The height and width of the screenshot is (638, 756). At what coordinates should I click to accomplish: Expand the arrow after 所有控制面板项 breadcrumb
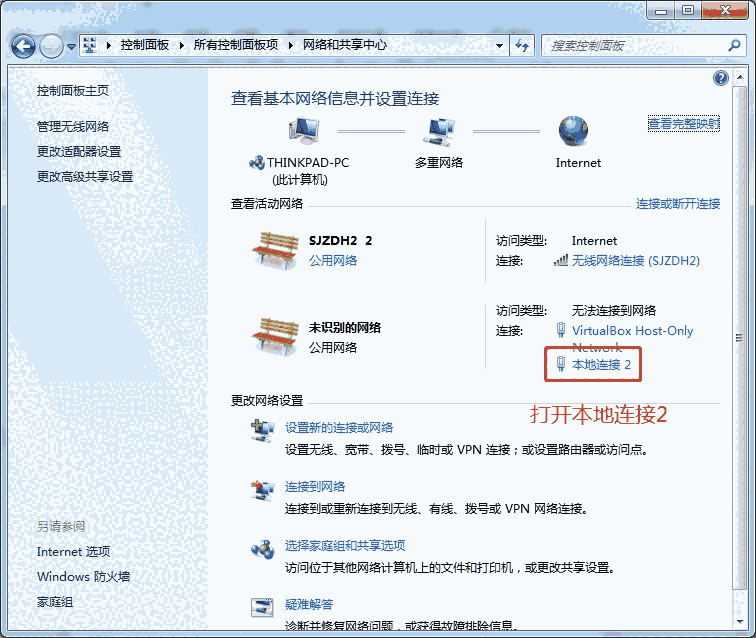(293, 45)
